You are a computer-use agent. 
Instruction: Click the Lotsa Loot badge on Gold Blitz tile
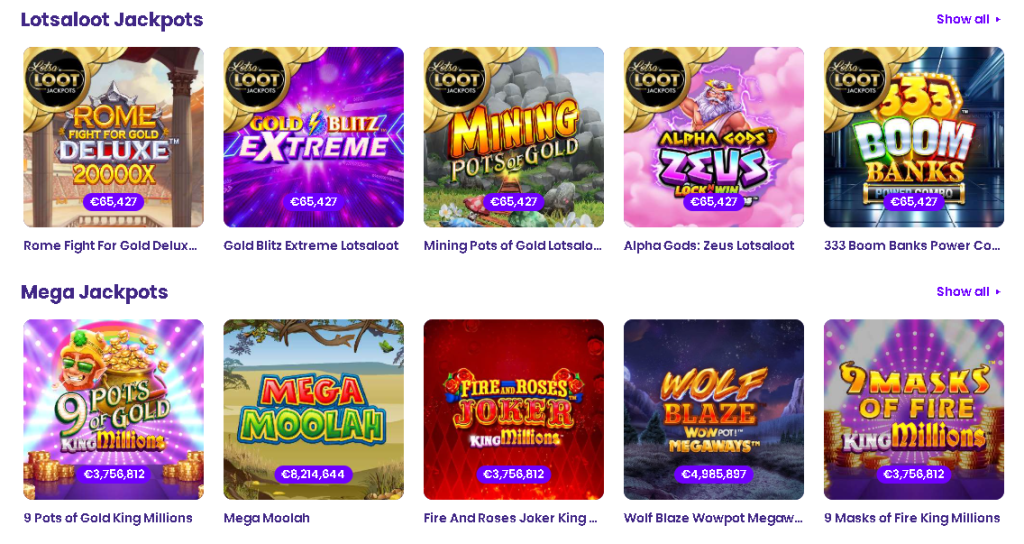(x=256, y=79)
